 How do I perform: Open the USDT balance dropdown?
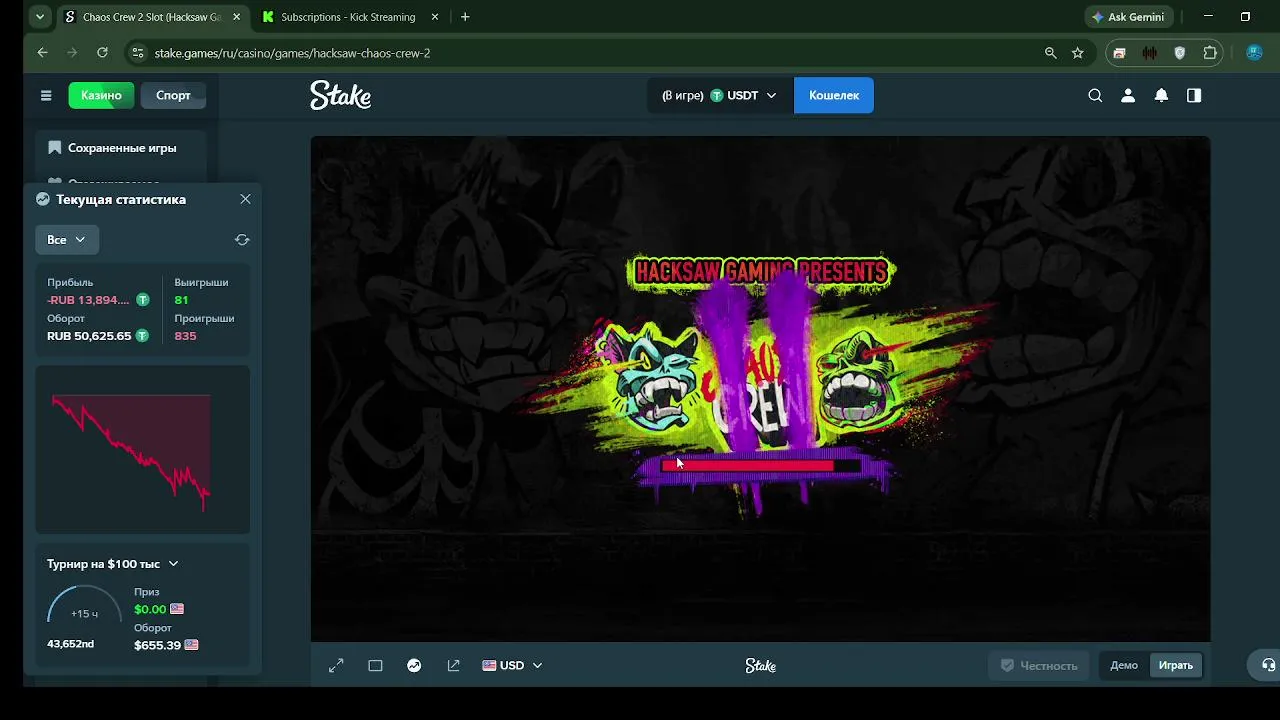click(x=720, y=95)
